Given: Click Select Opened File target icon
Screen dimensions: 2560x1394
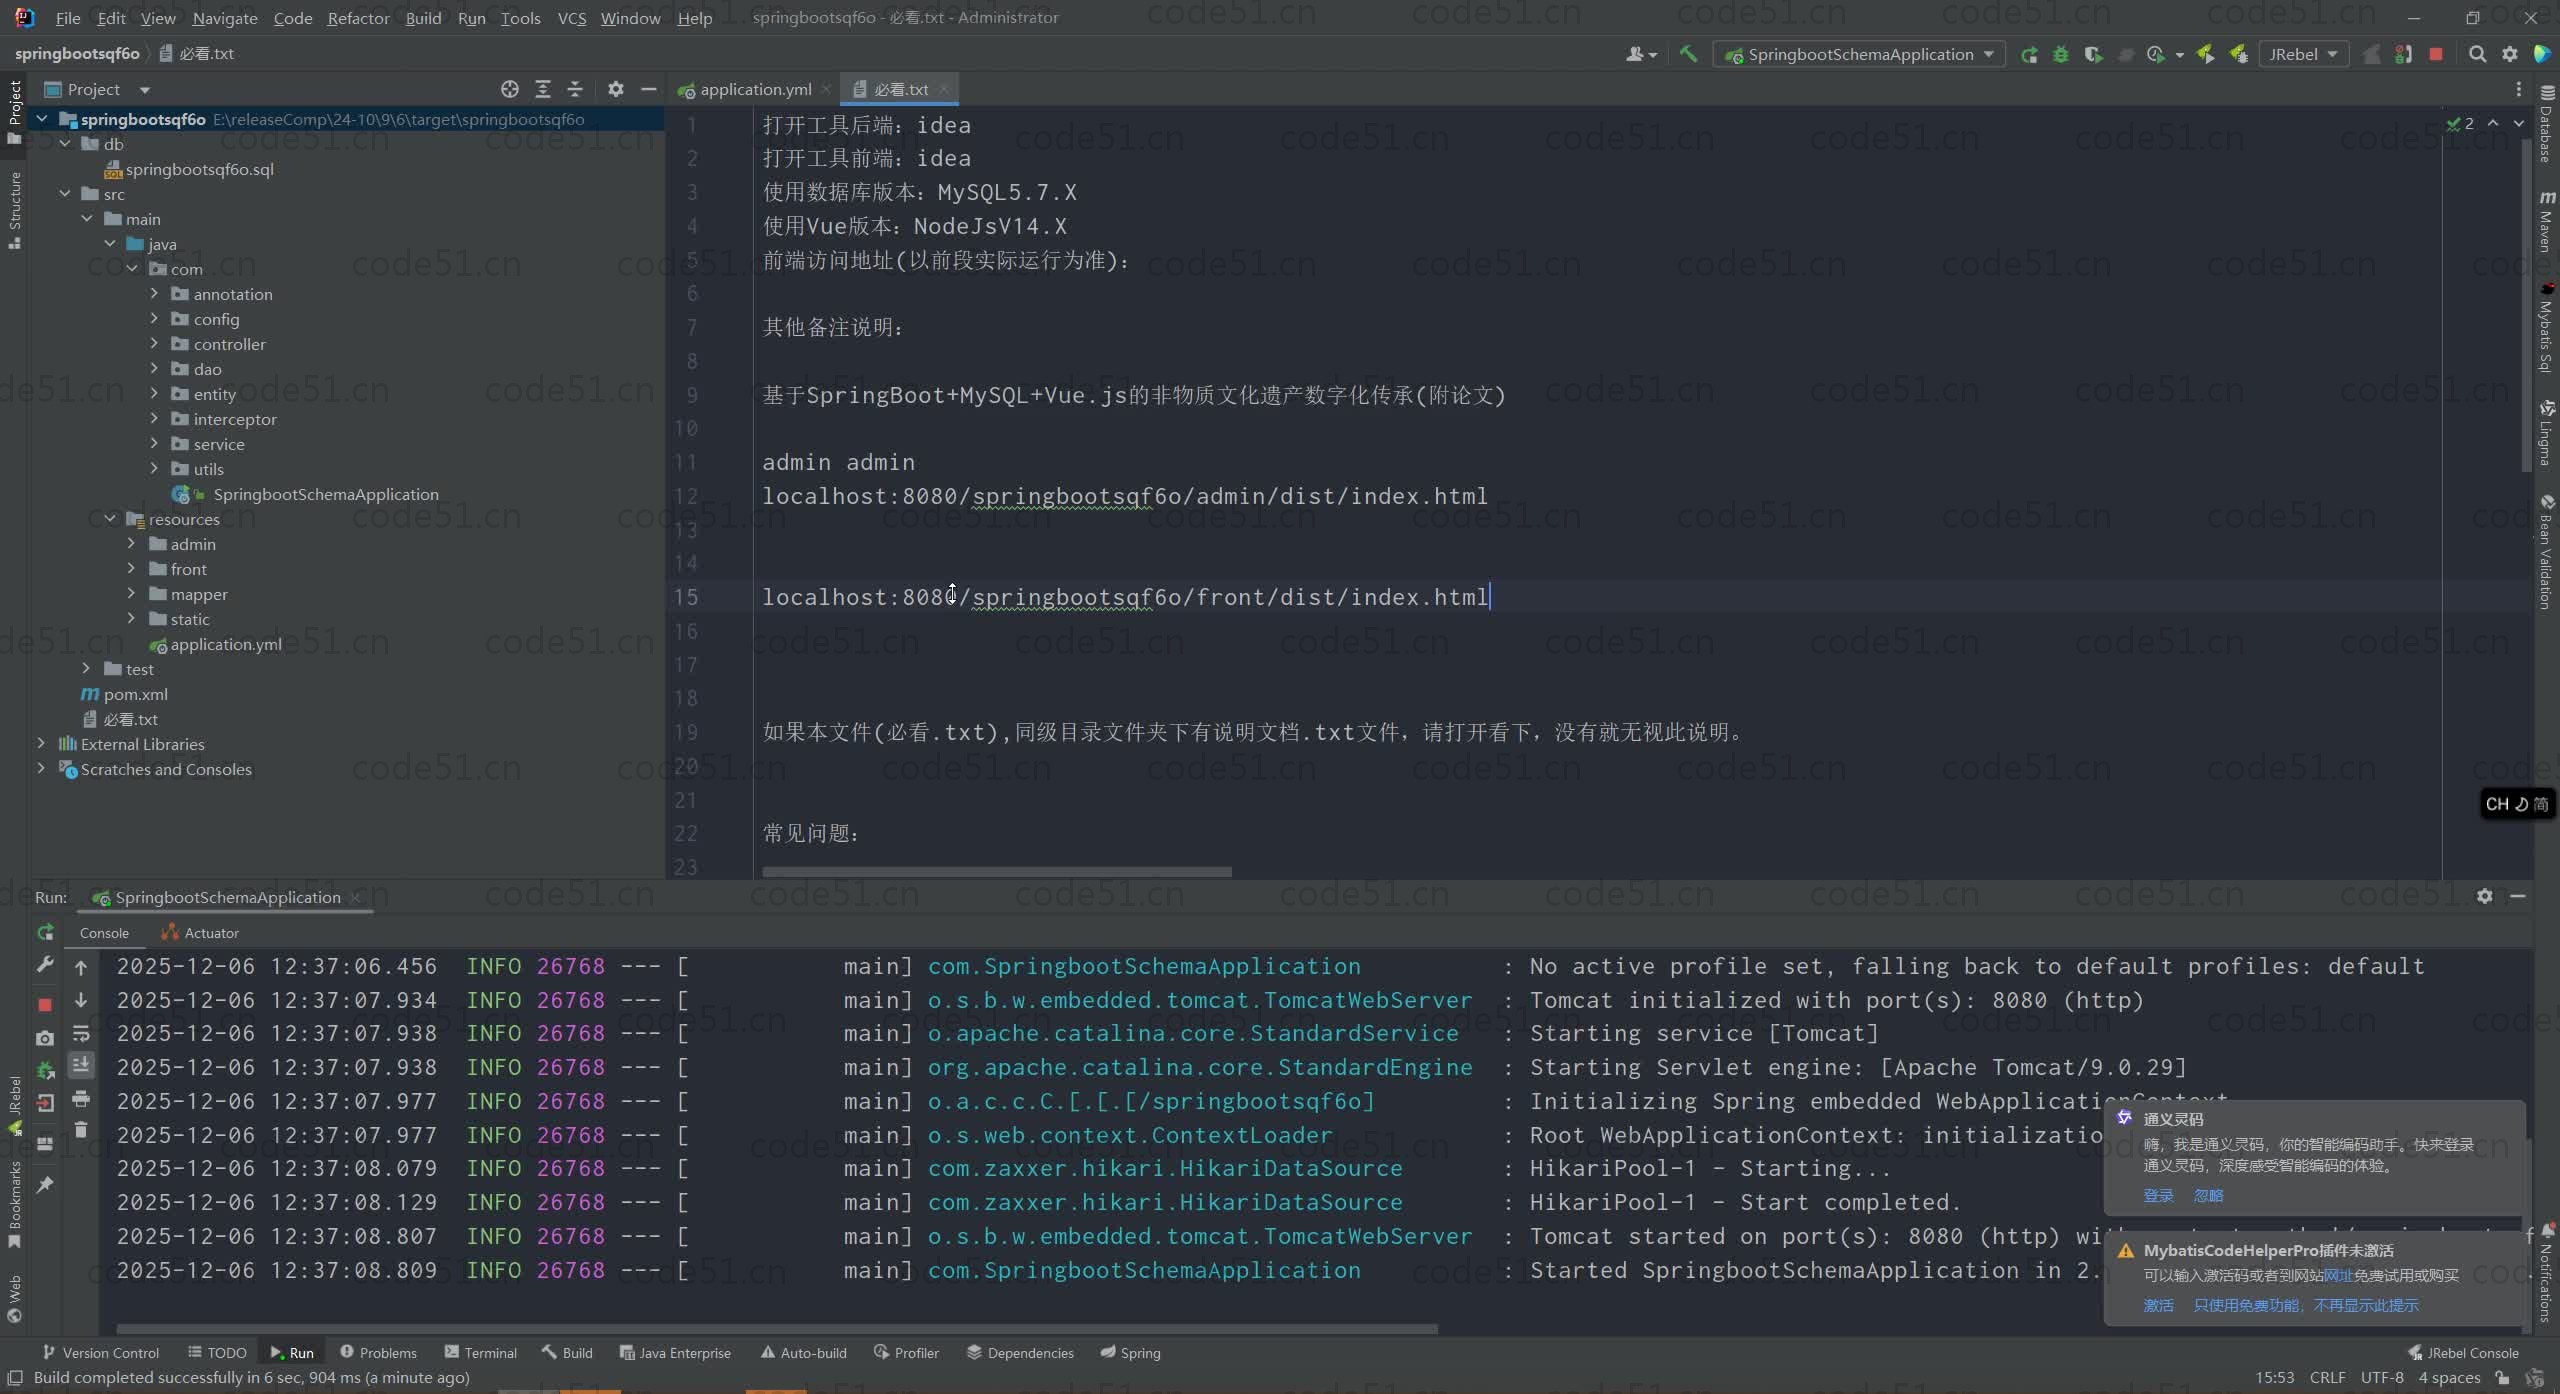Looking at the screenshot, I should tap(510, 89).
